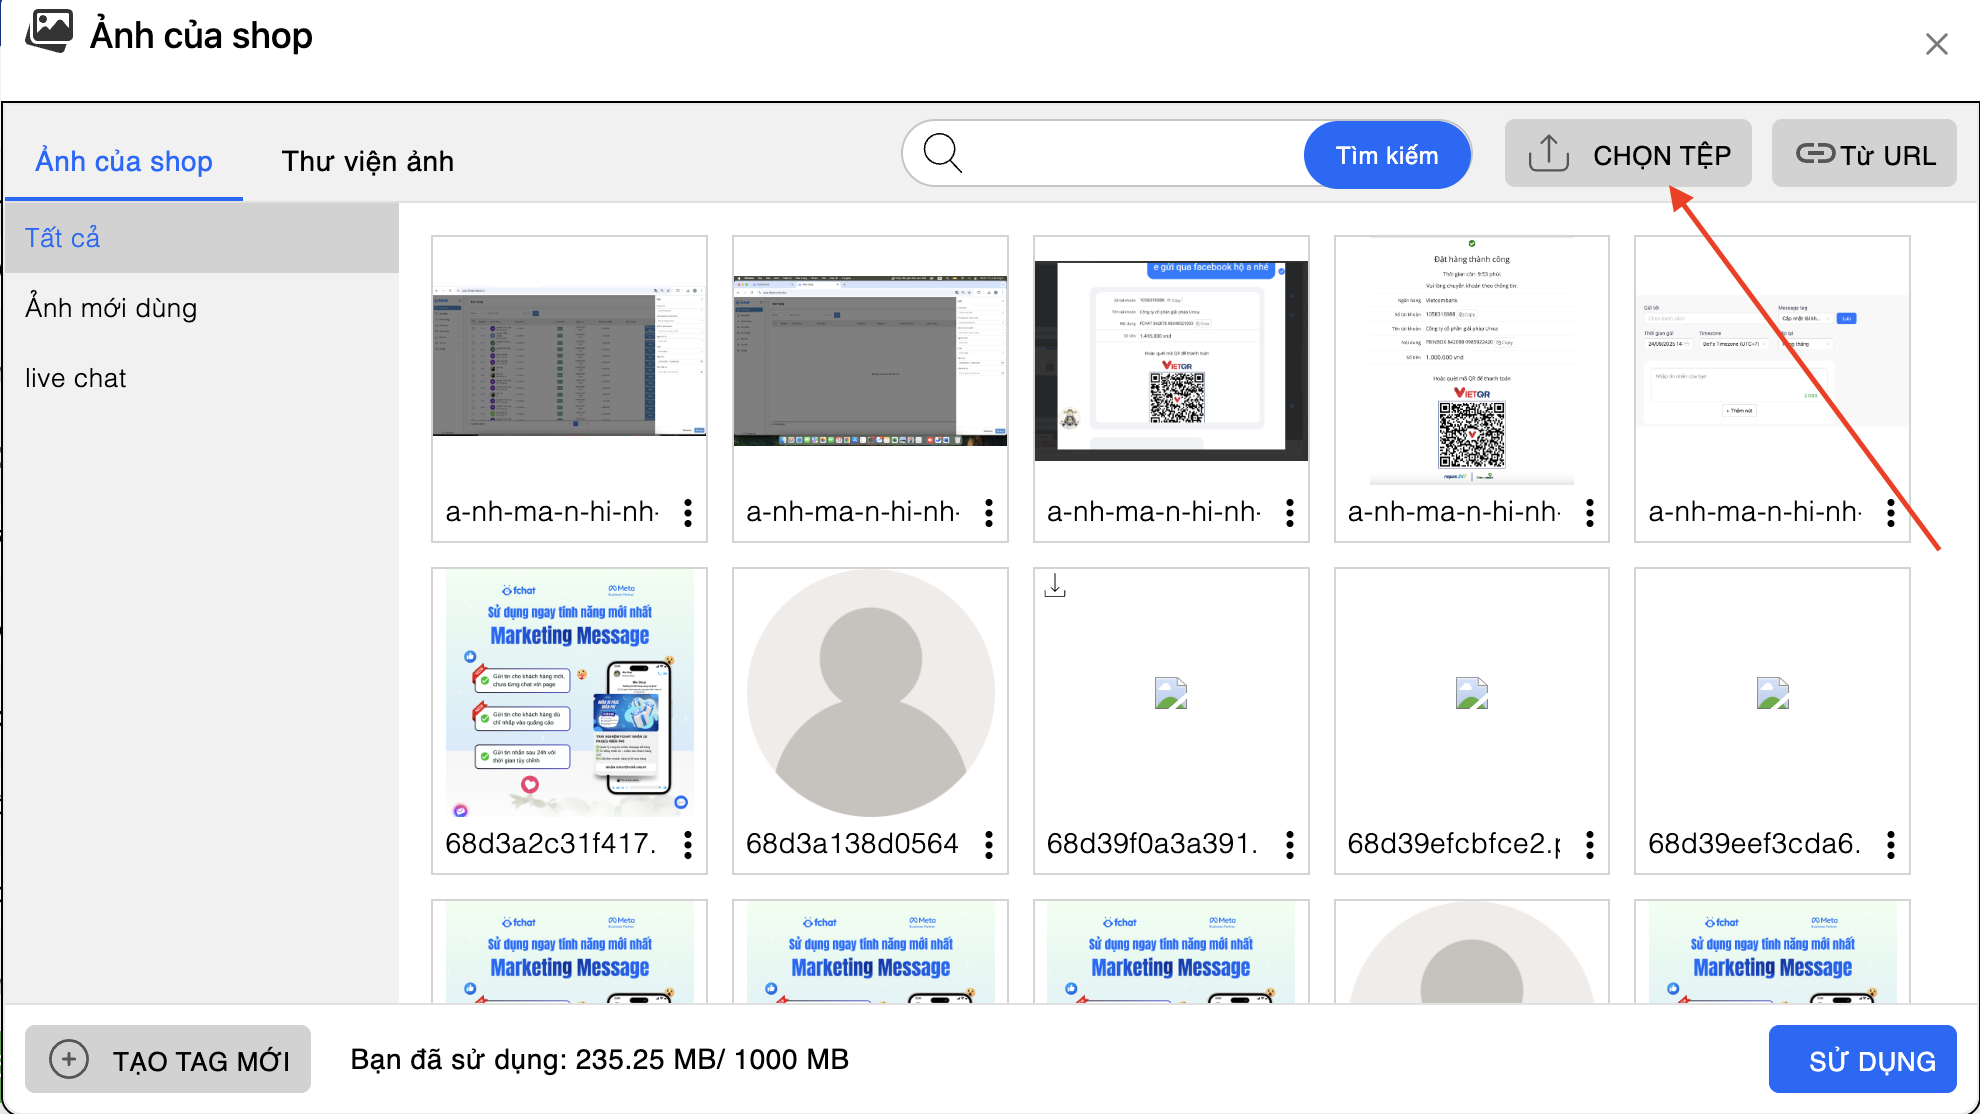
Task: Click the download icon on 68d39f0a3a391 image
Action: (x=1055, y=586)
